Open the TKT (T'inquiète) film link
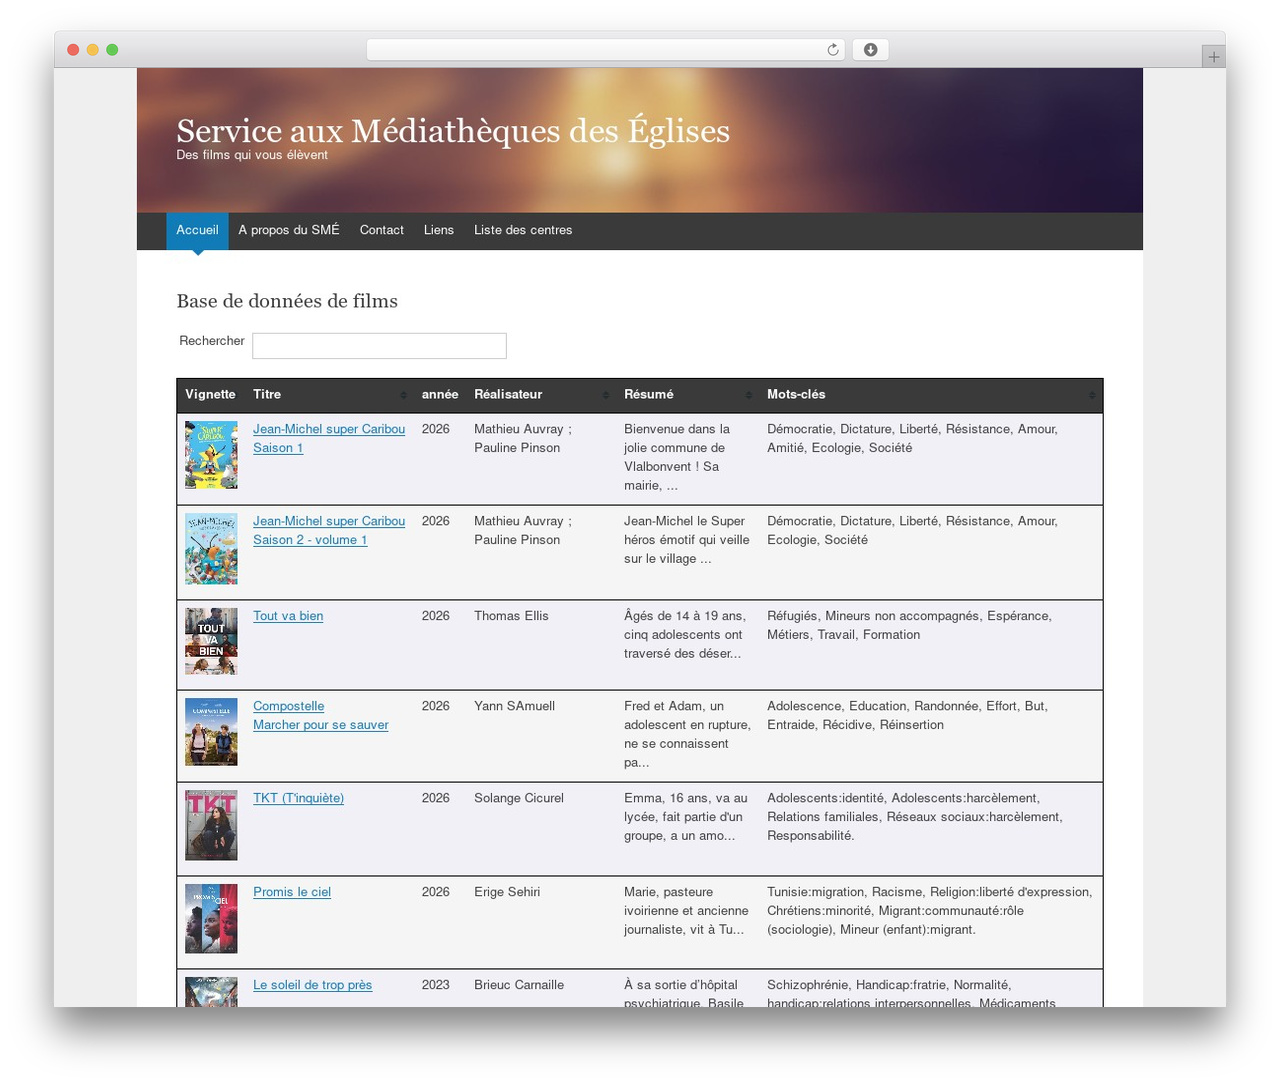 pyautogui.click(x=298, y=798)
